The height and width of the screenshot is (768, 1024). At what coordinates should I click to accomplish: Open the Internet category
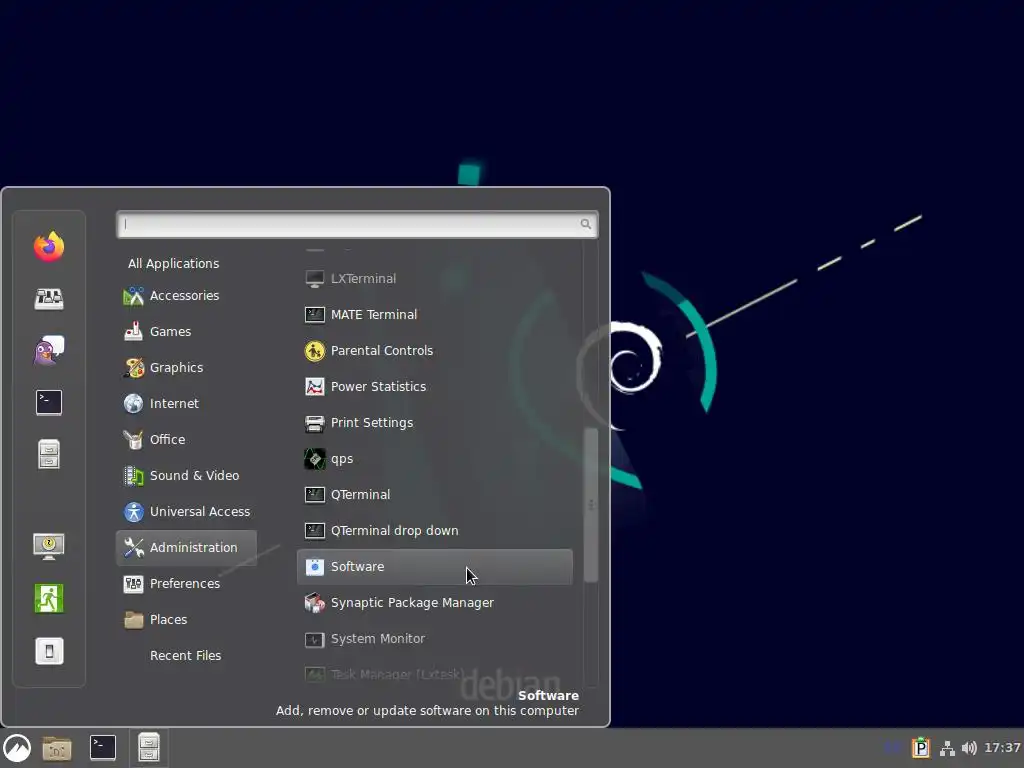click(186, 404)
